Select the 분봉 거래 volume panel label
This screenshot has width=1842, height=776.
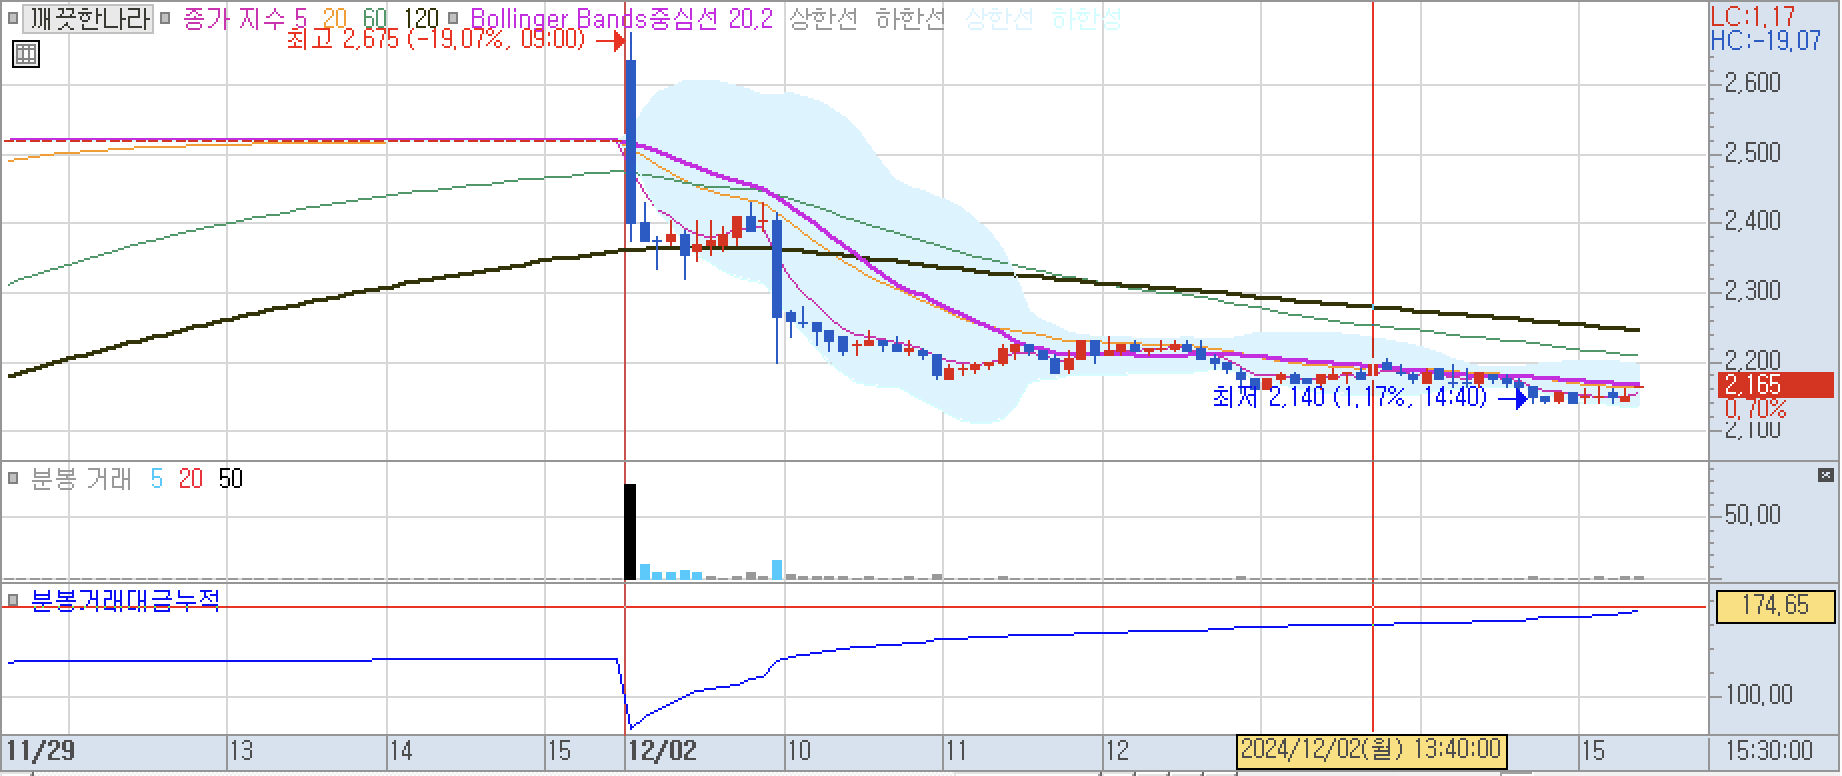click(x=81, y=479)
